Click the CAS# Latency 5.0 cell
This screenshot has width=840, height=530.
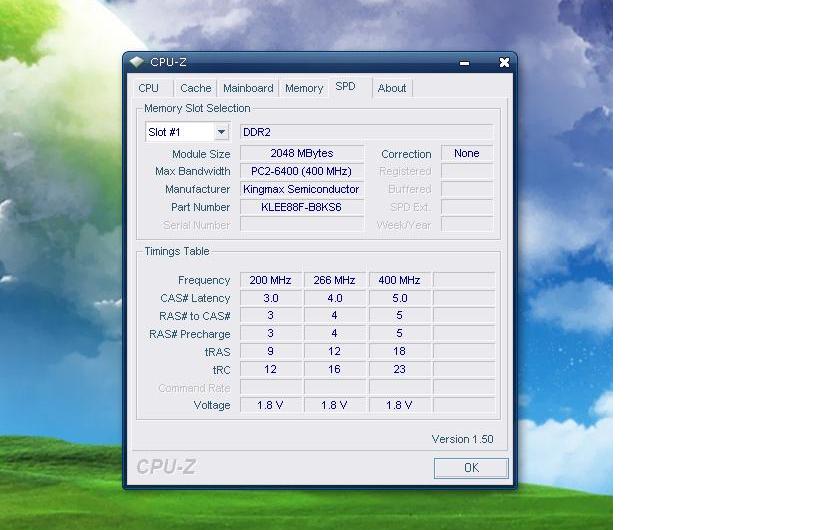[399, 298]
